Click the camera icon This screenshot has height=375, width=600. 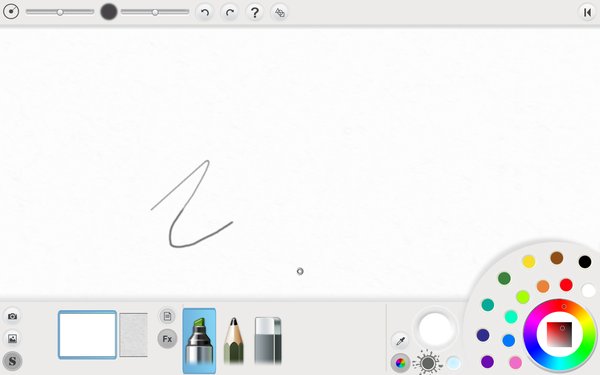pos(12,316)
